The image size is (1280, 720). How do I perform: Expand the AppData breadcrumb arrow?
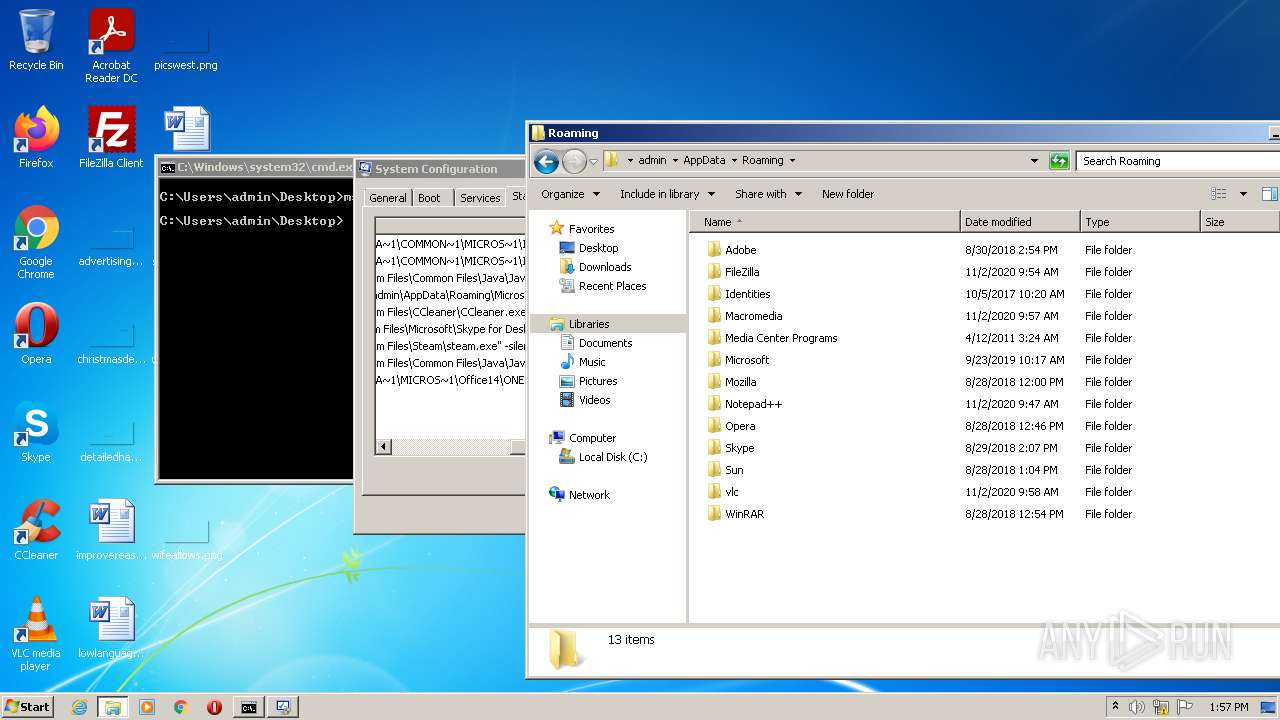[x=733, y=161]
